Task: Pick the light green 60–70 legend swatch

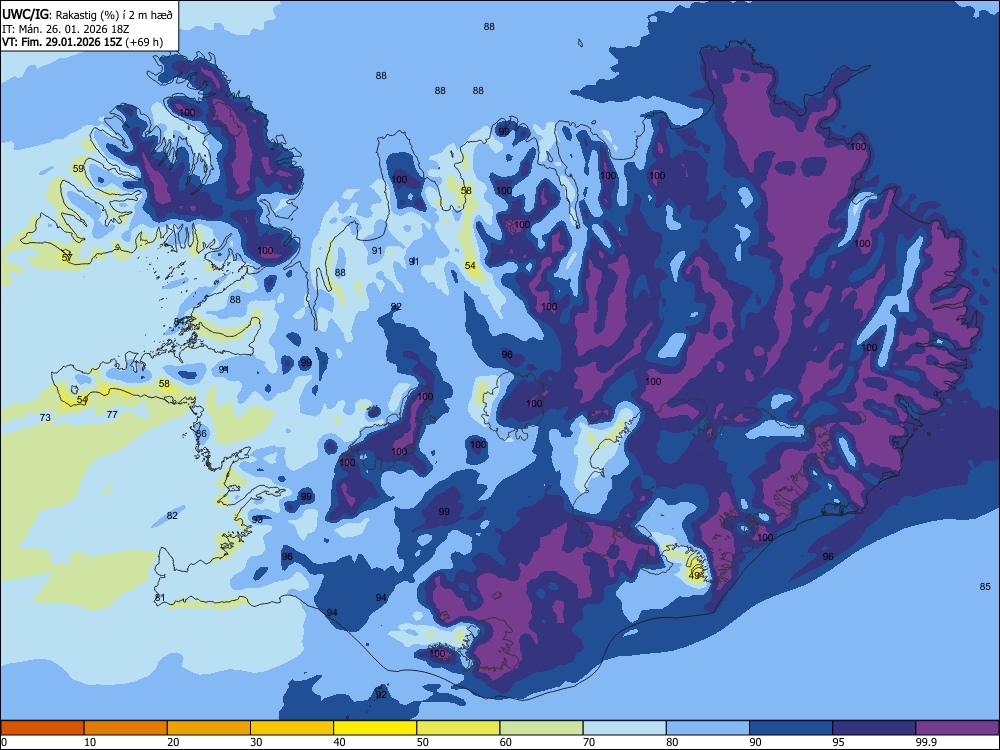Action: click(x=541, y=728)
